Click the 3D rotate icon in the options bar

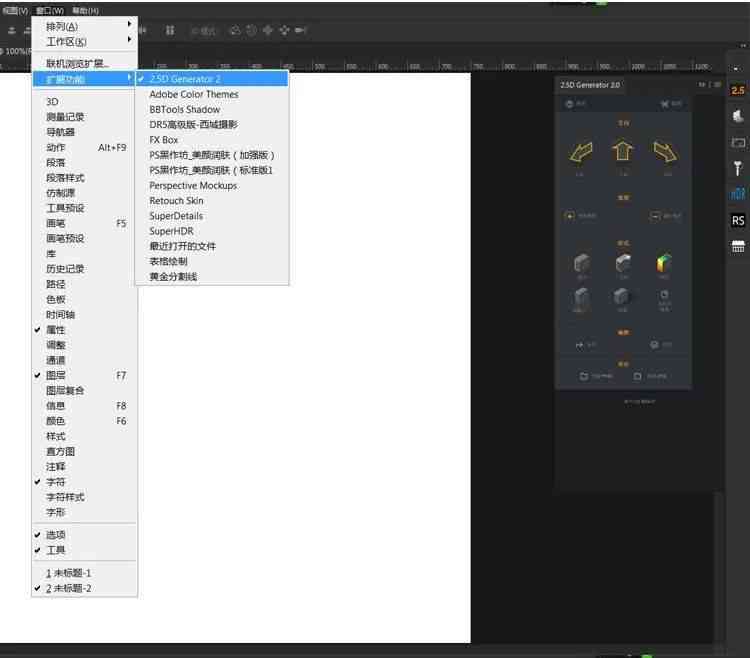pos(235,30)
